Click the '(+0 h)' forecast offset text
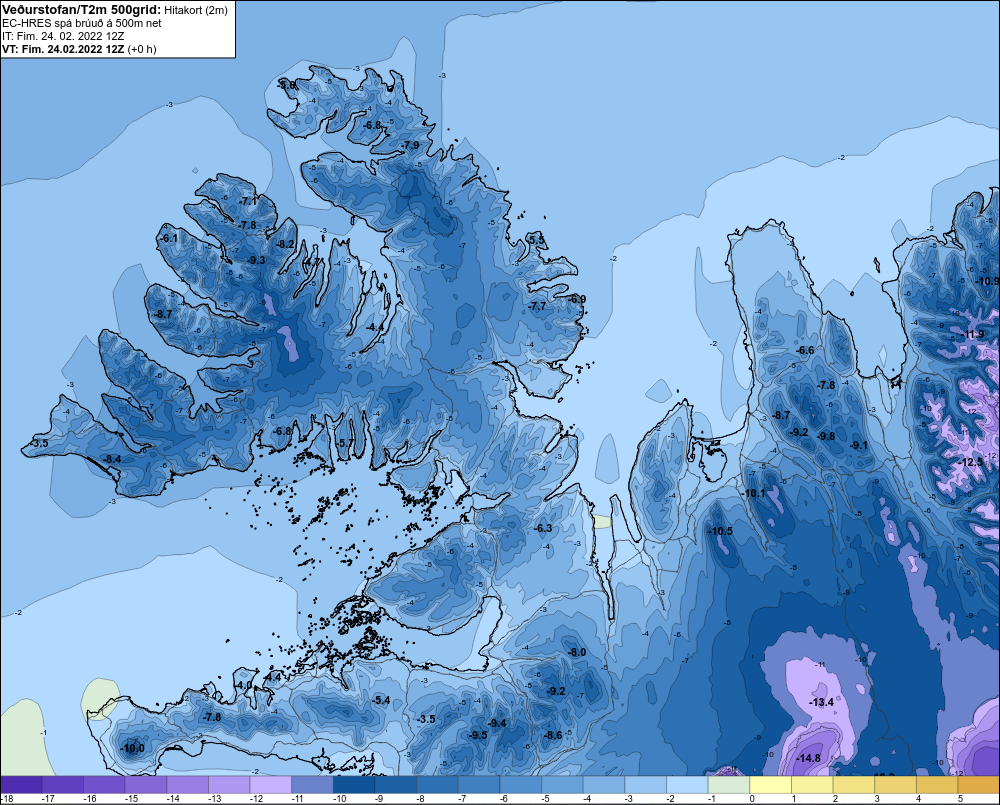 tap(142, 49)
